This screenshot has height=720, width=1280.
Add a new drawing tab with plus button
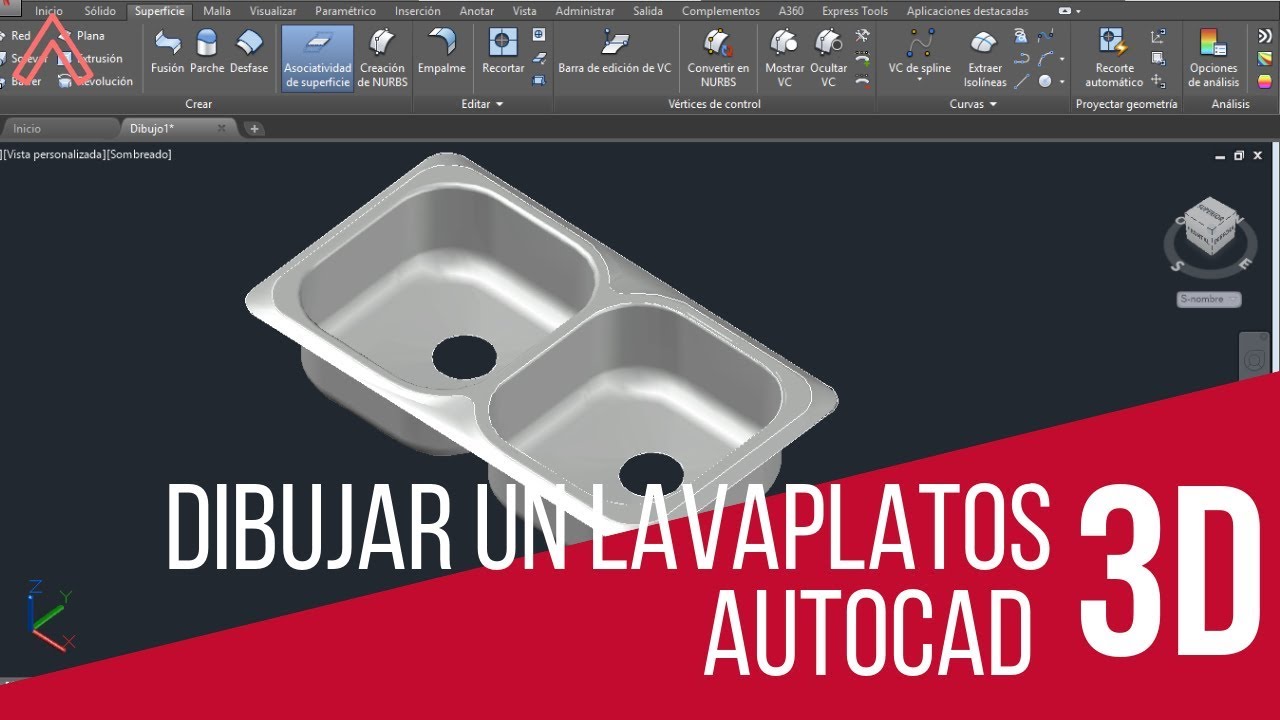coord(254,128)
